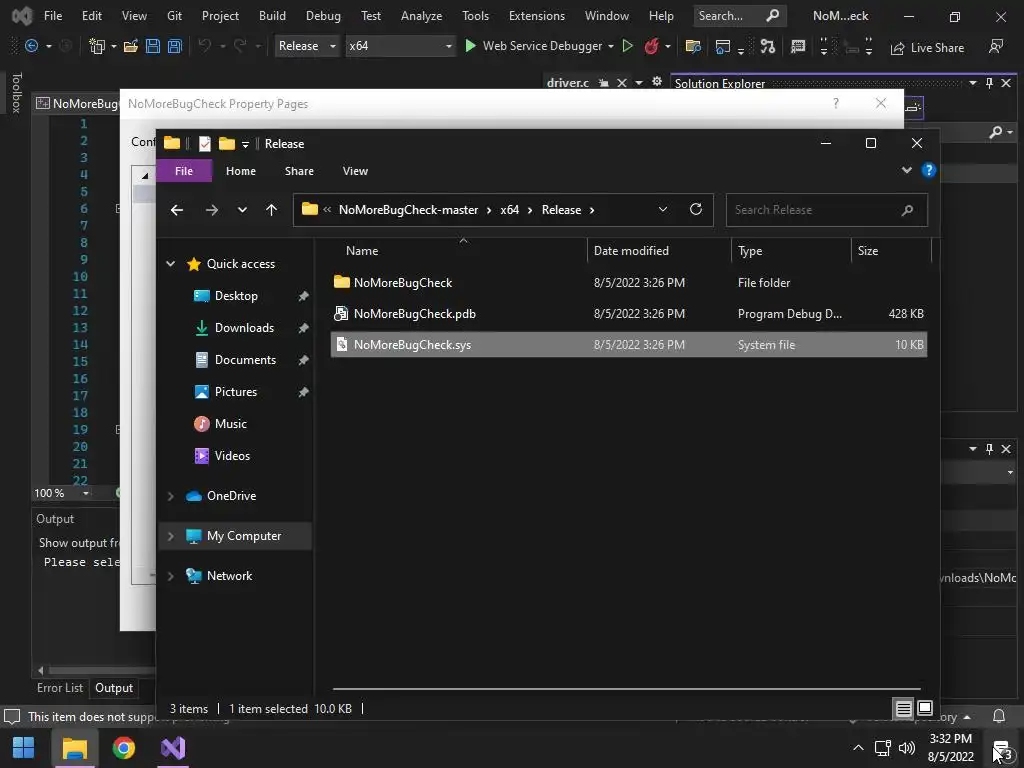Open the x64 platform dropdown

pos(399,46)
